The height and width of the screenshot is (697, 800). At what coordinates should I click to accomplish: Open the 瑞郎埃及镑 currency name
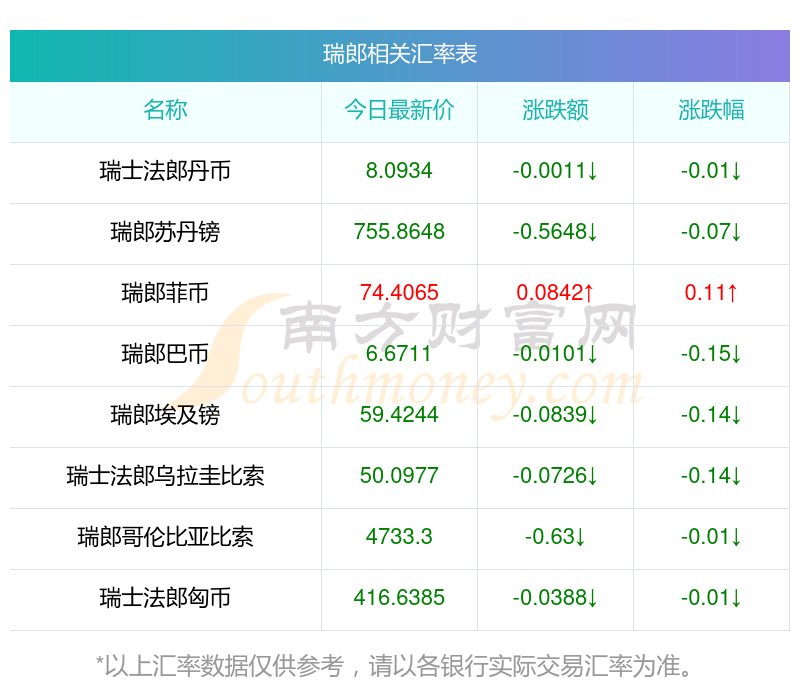coord(165,414)
